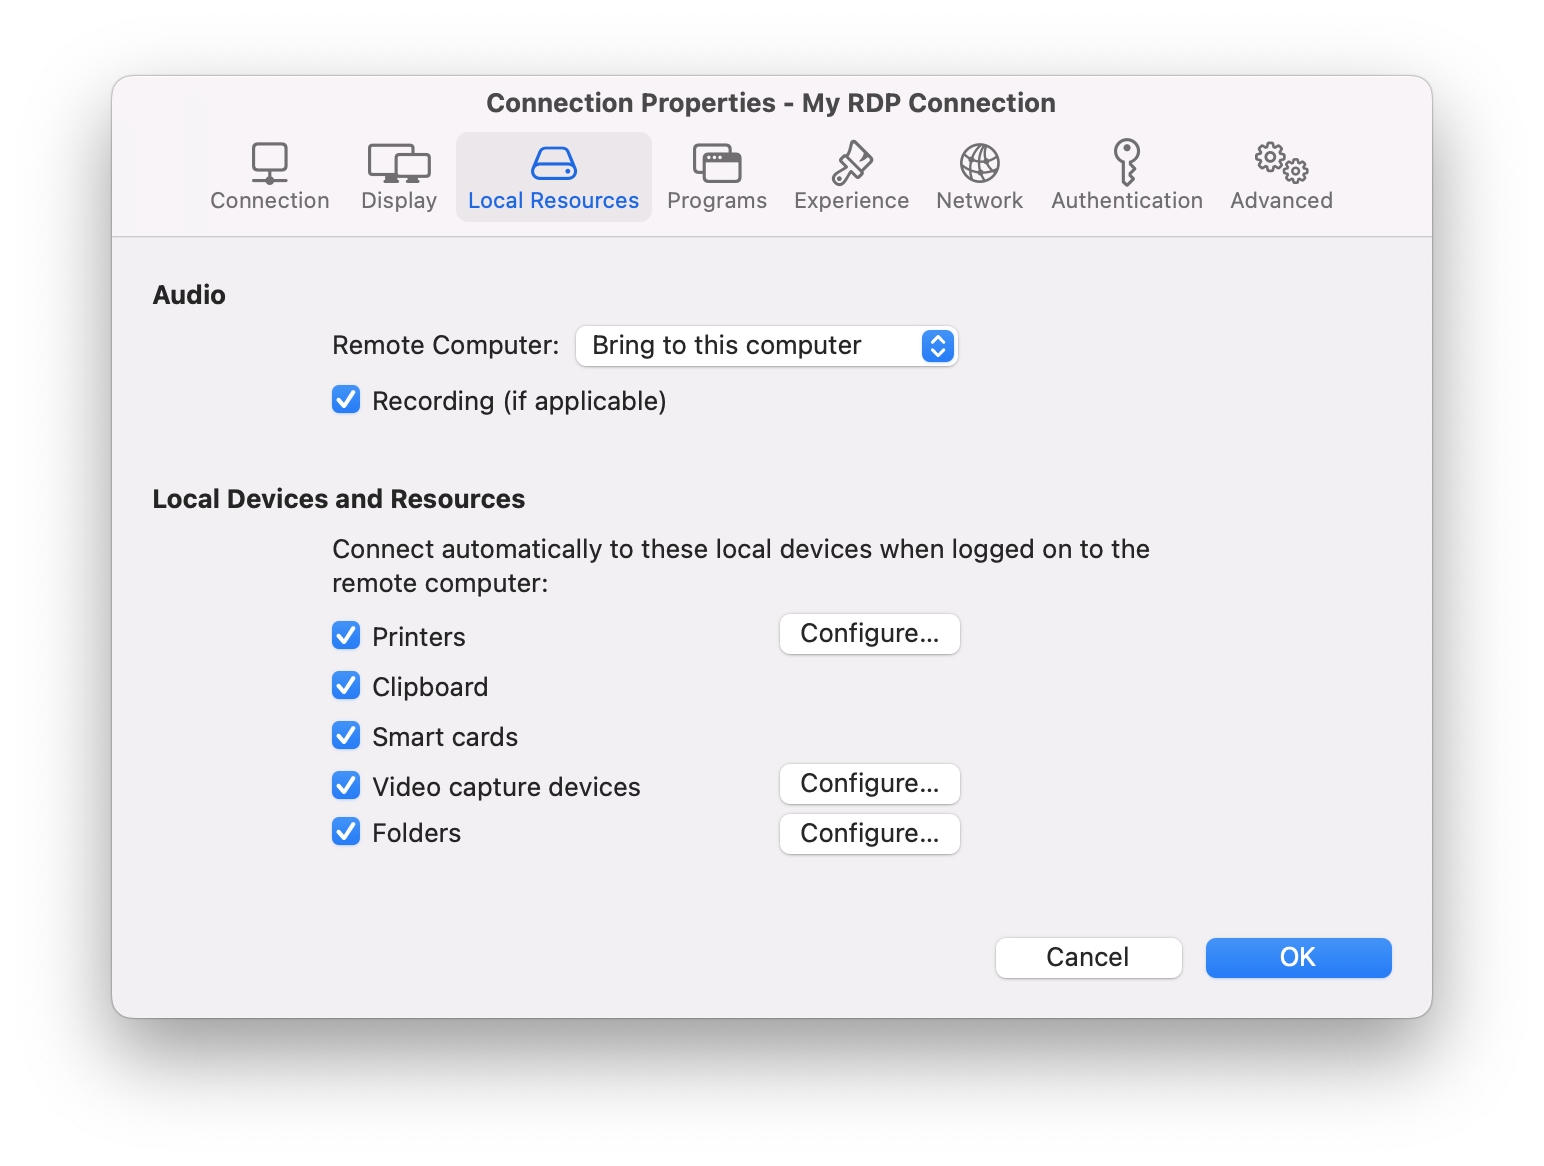Switch to the Display settings icon
Screen dimensions: 1544x1166
398,163
